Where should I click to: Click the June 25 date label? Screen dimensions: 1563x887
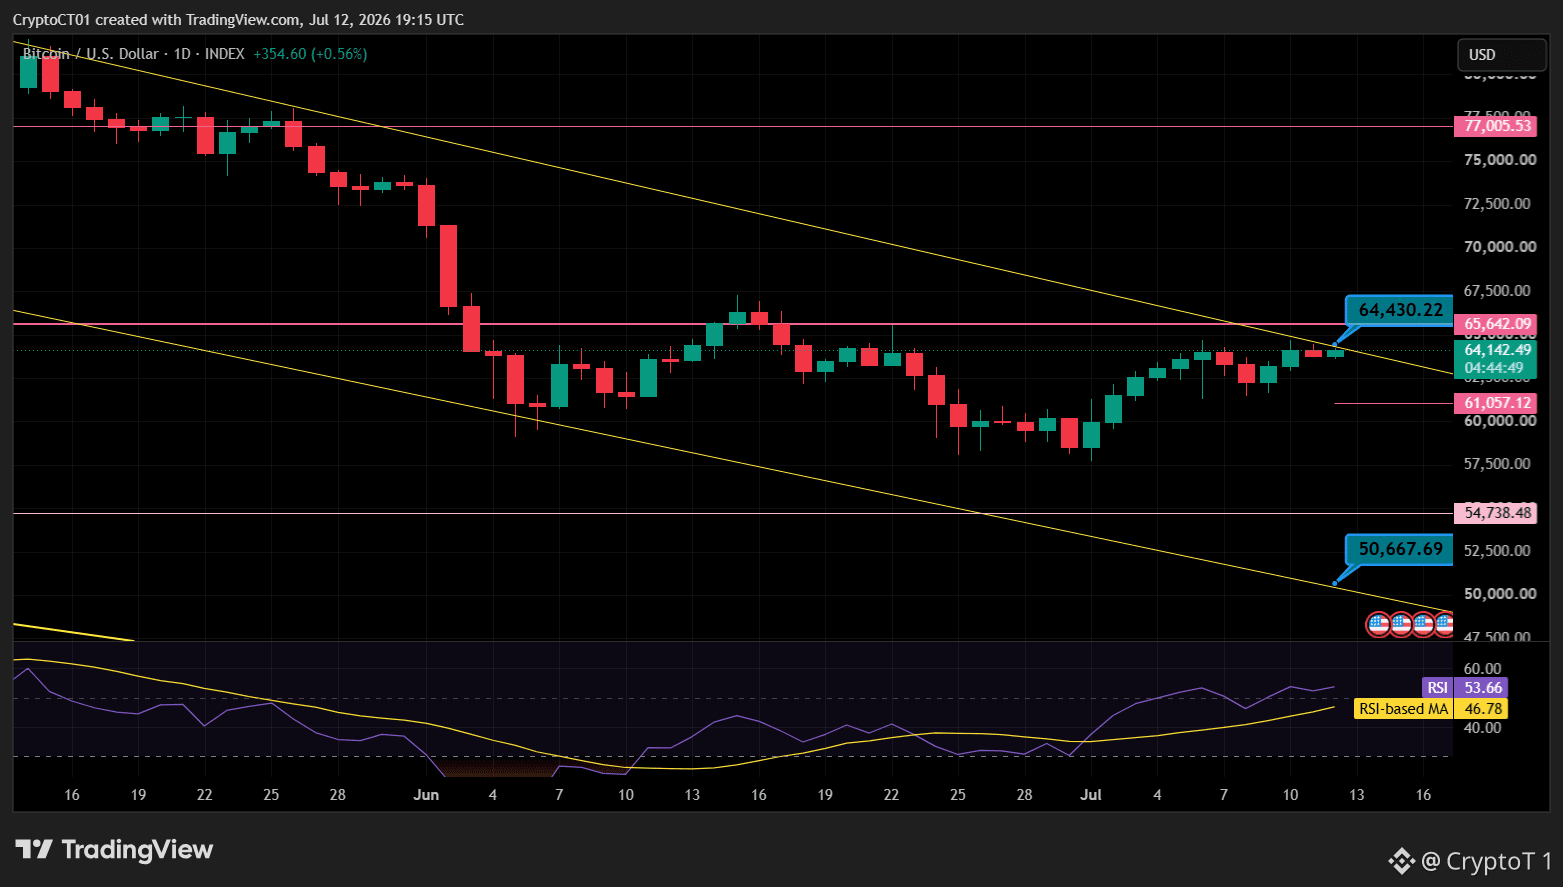(958, 795)
